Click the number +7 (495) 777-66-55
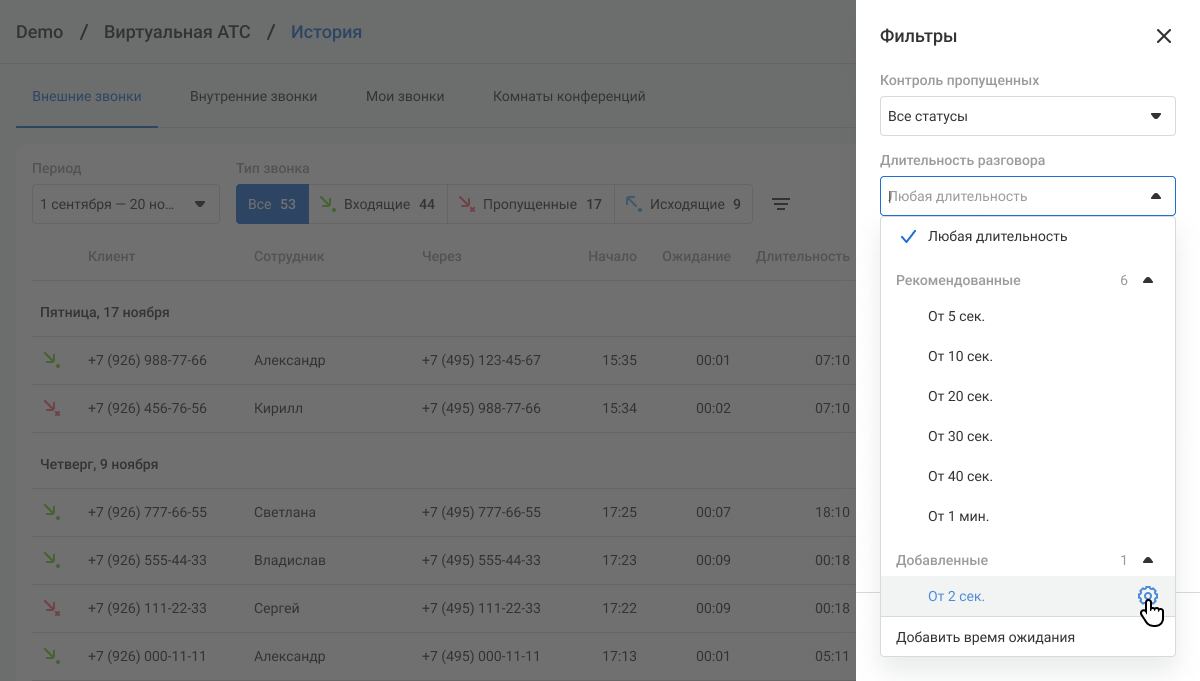1200x681 pixels. tap(481, 512)
